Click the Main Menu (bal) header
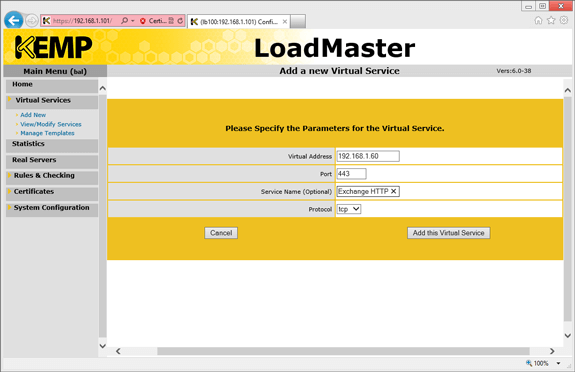 pyautogui.click(x=55, y=71)
